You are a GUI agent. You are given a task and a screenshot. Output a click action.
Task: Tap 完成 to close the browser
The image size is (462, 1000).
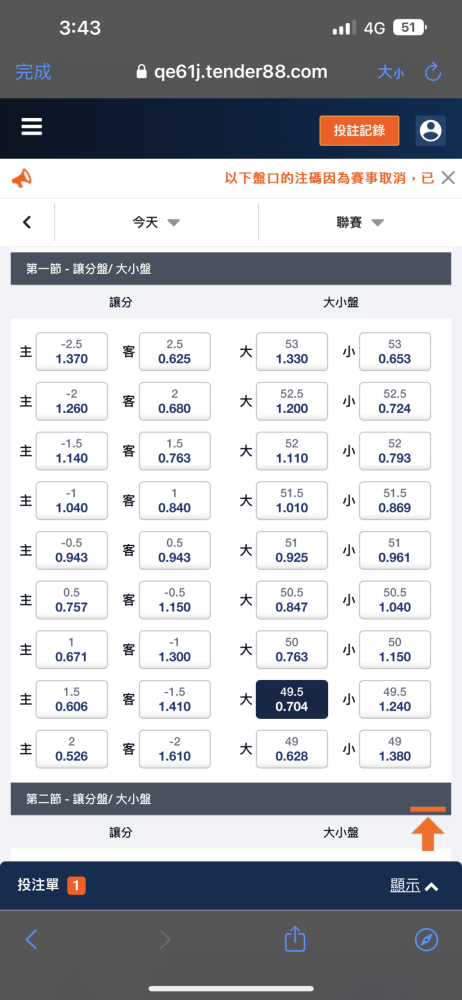(33, 72)
